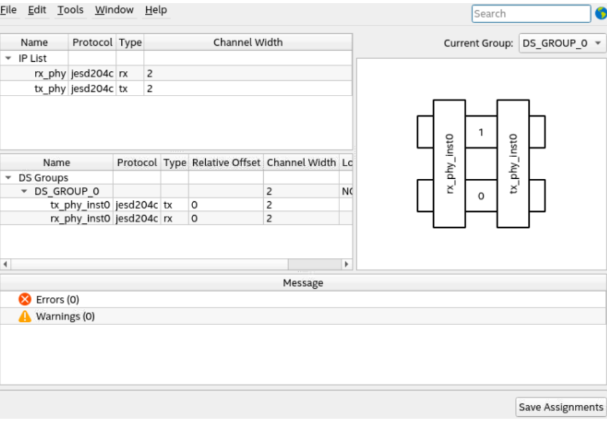This screenshot has height=422, width=607.
Task: Click the right arrow of horizontal scrollbar
Action: tap(347, 264)
